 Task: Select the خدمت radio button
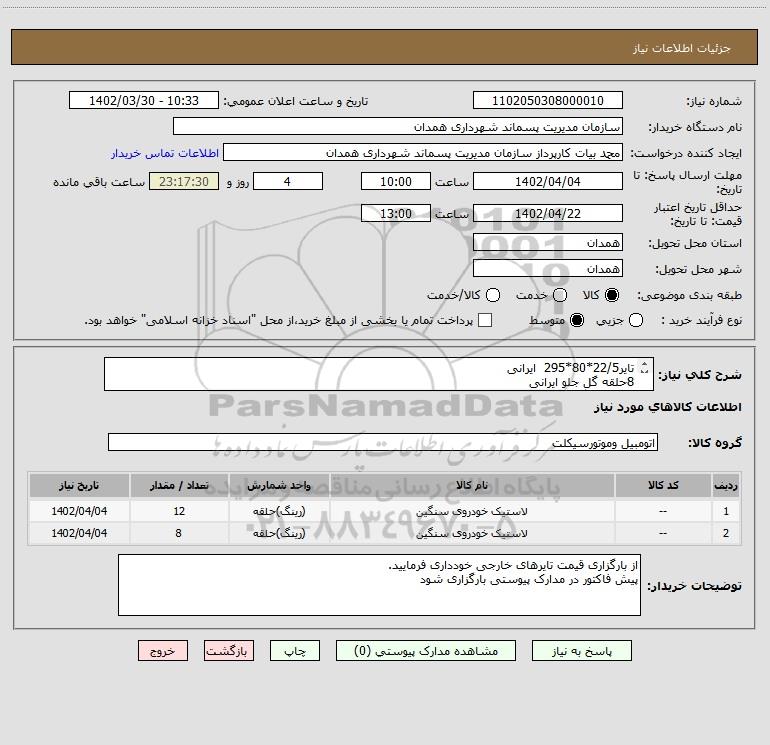tap(560, 295)
